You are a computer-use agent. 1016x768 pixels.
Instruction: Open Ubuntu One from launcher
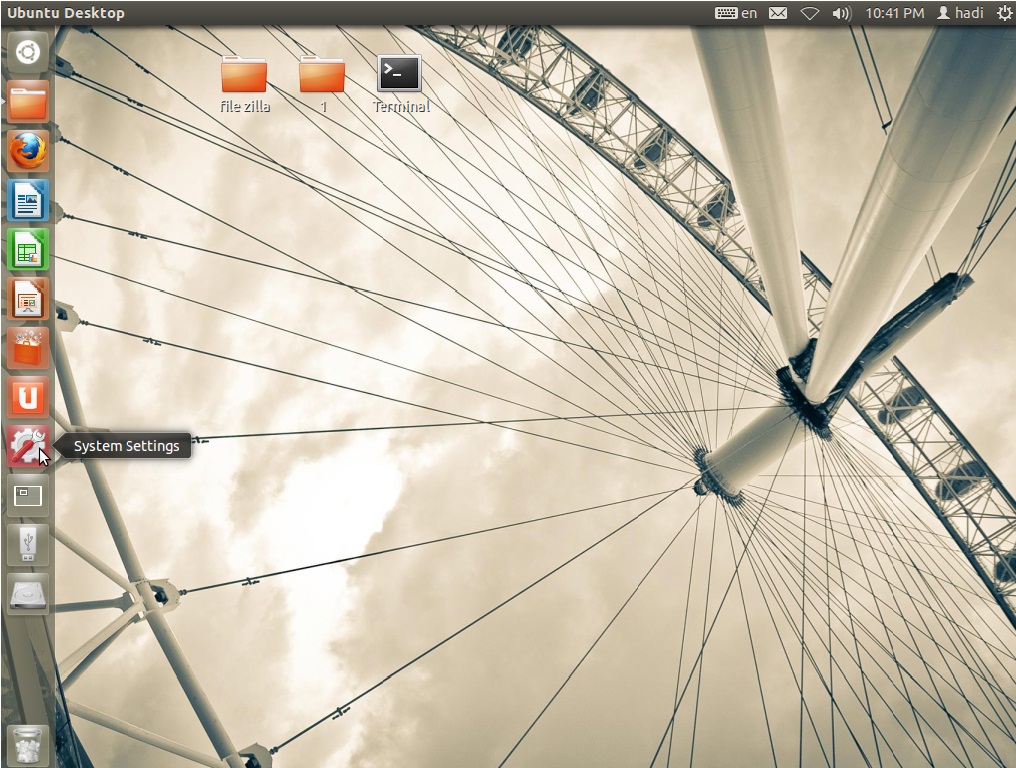(28, 397)
